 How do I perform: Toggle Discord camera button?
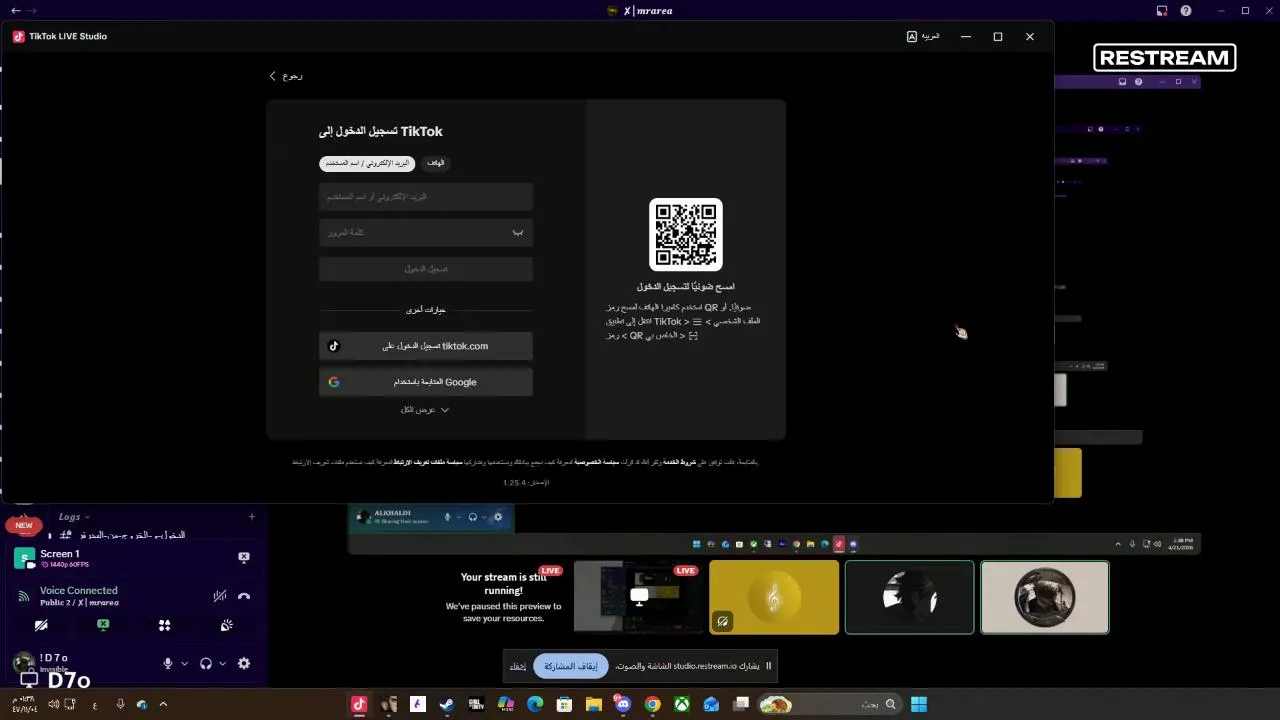click(x=41, y=625)
